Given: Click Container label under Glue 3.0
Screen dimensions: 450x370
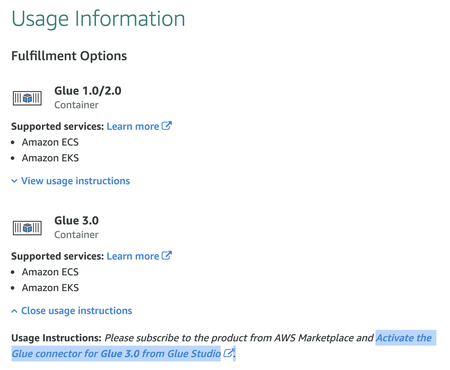Looking at the screenshot, I should click(x=76, y=235).
